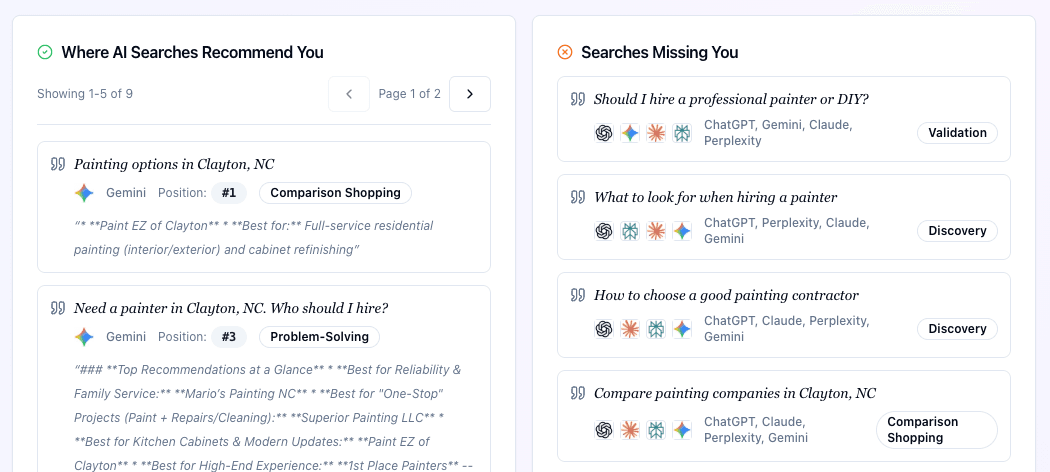Click the Problem-Solving tag
Viewport: 1050px width, 472px height.
pos(320,337)
